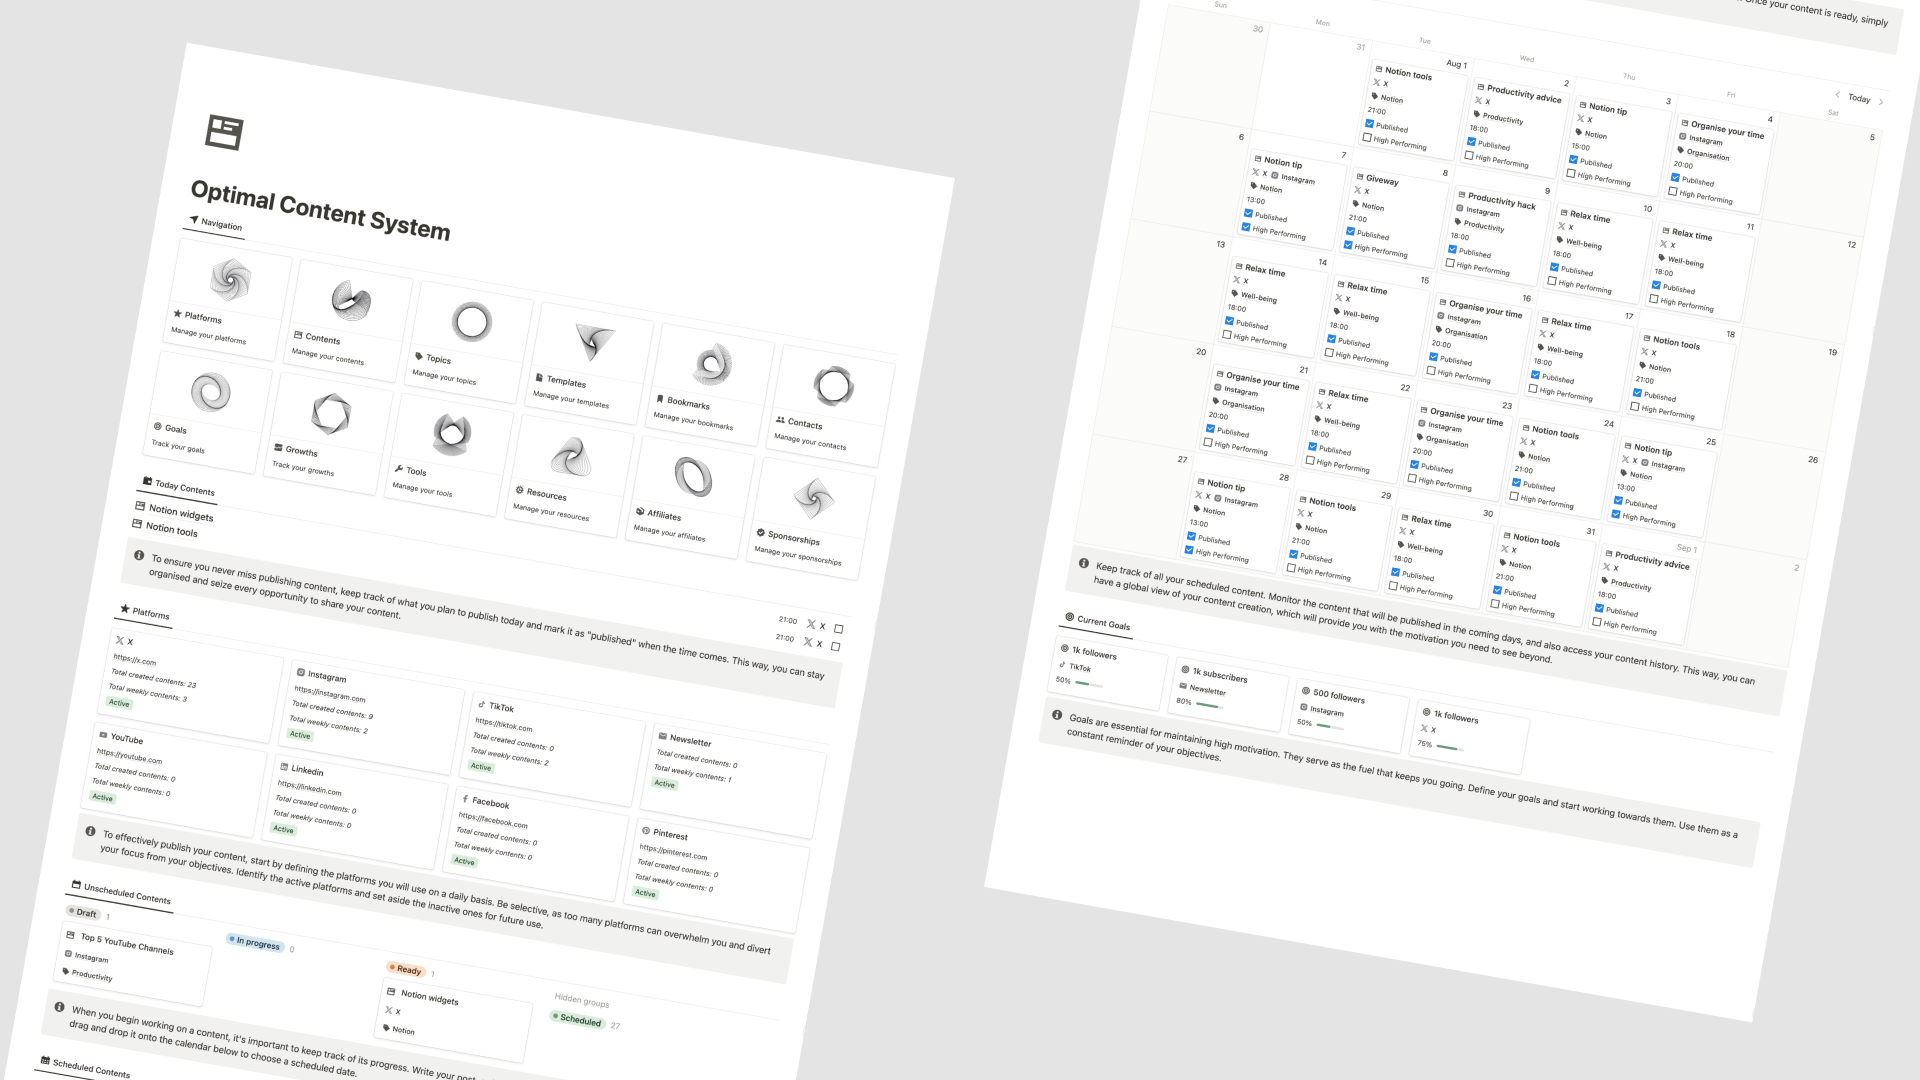This screenshot has height=1080, width=1920.
Task: Click the In progress status group label
Action: 254,942
